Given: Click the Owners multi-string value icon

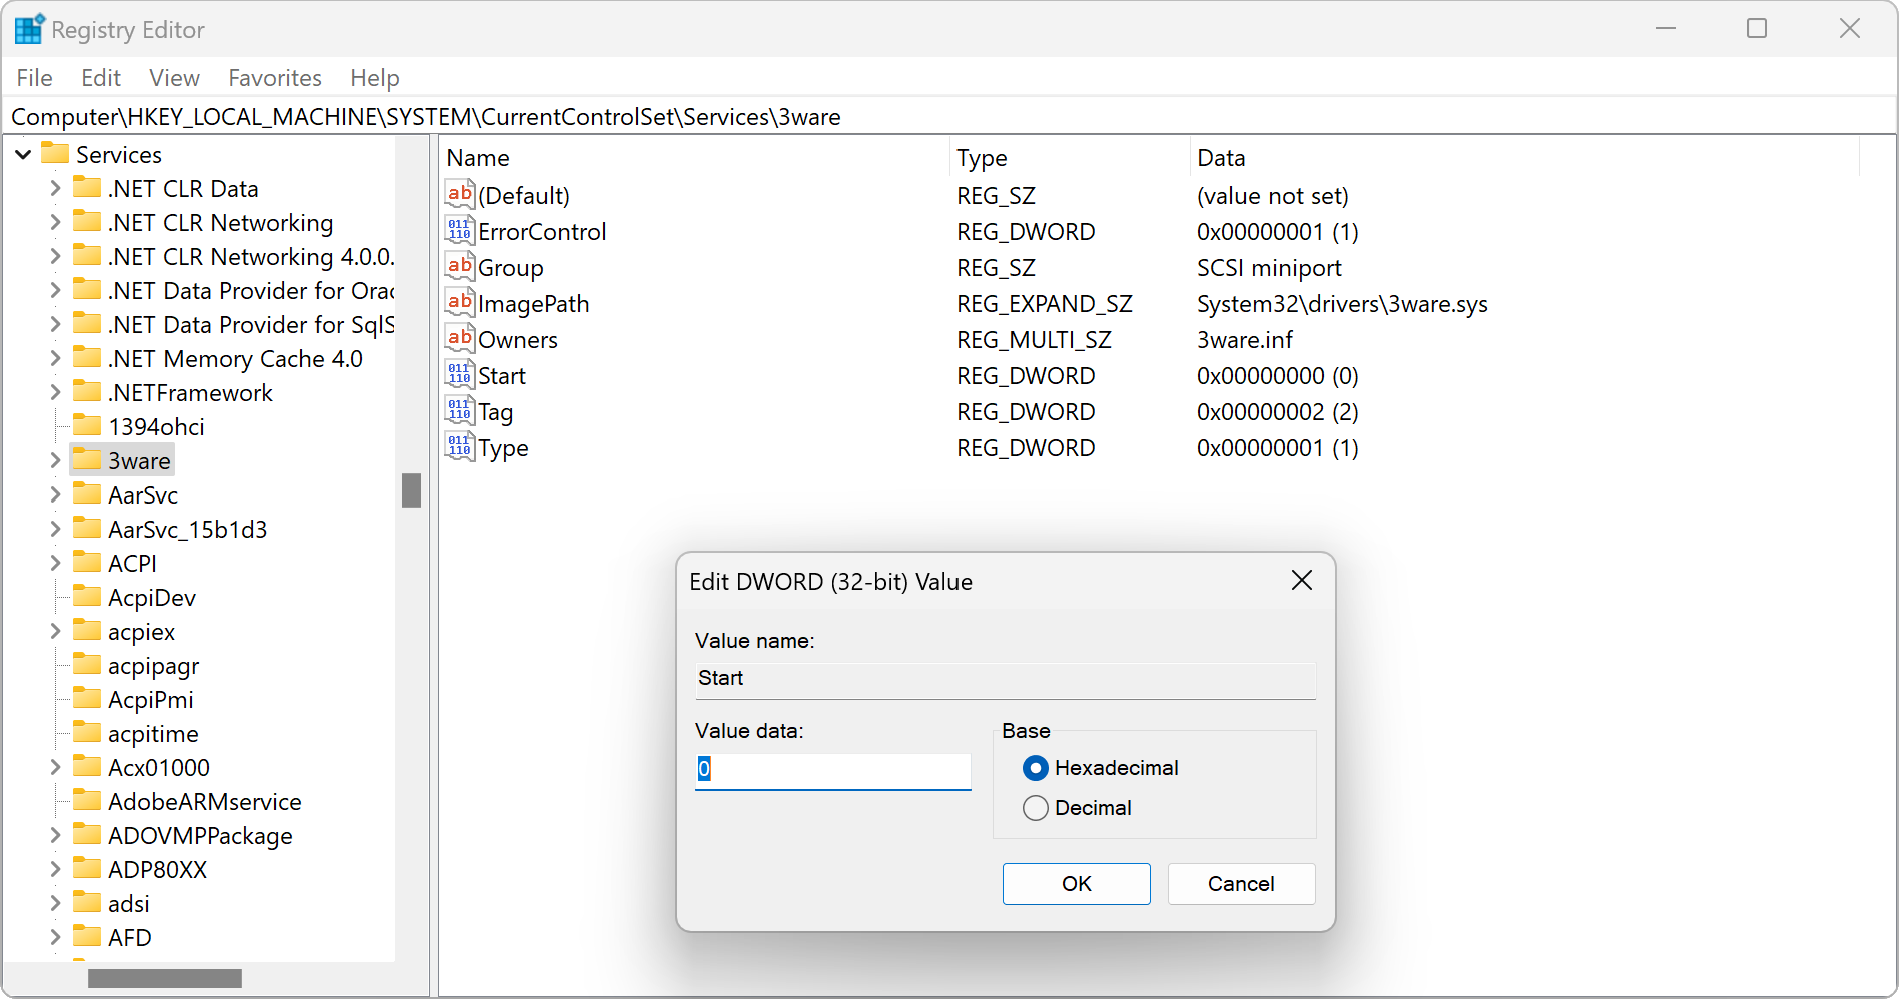Looking at the screenshot, I should [x=459, y=339].
